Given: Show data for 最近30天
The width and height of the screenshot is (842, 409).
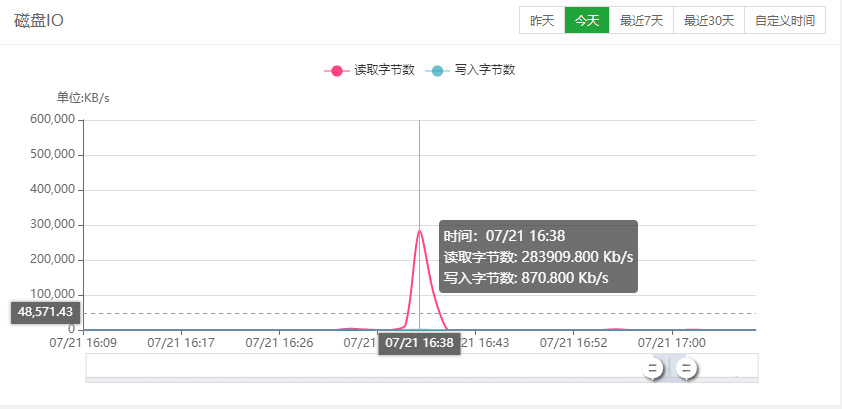Looking at the screenshot, I should [709, 21].
